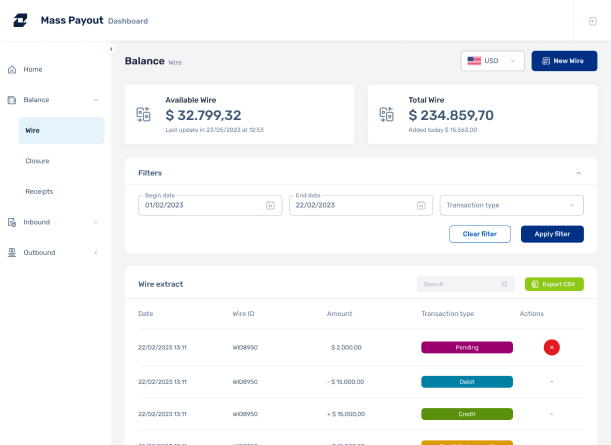611x445 pixels.
Task: Click the Available Wire balance icon
Action: (143, 114)
